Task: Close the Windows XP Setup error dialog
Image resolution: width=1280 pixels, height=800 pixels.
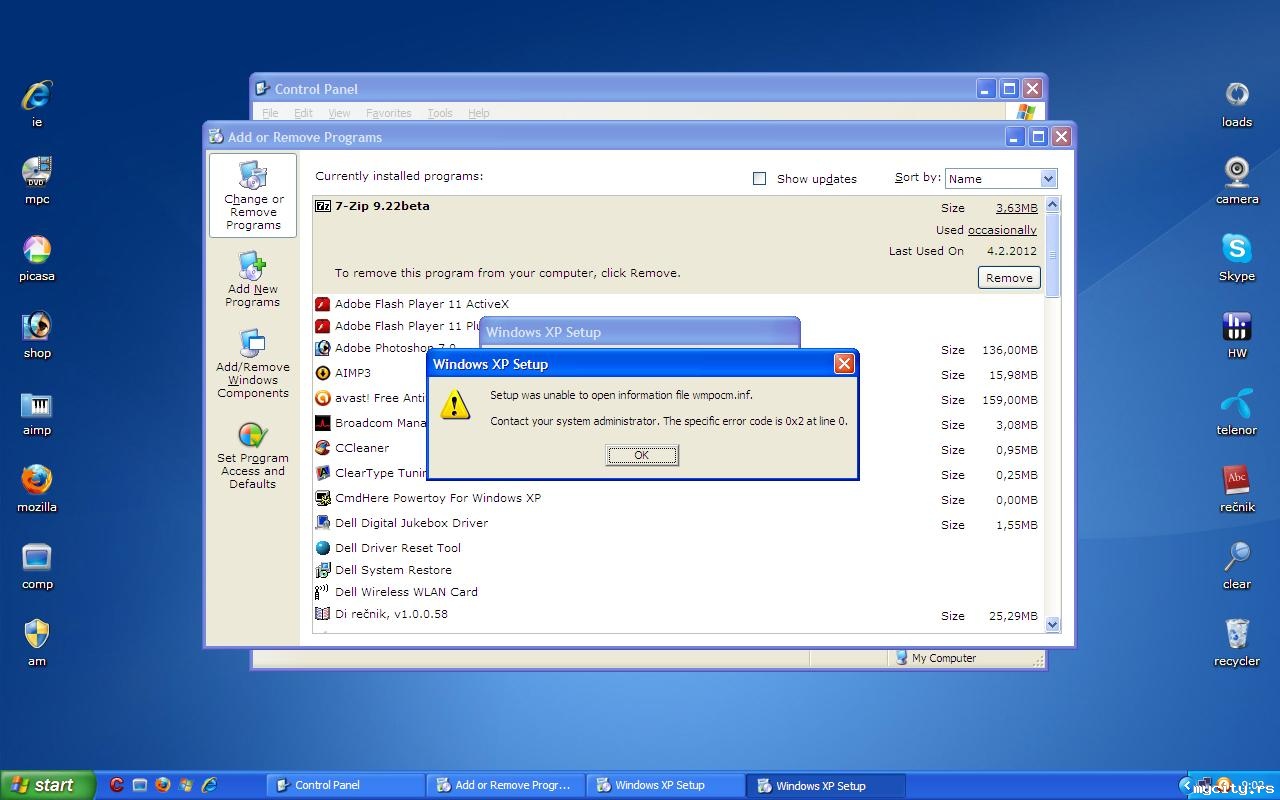Action: point(844,364)
